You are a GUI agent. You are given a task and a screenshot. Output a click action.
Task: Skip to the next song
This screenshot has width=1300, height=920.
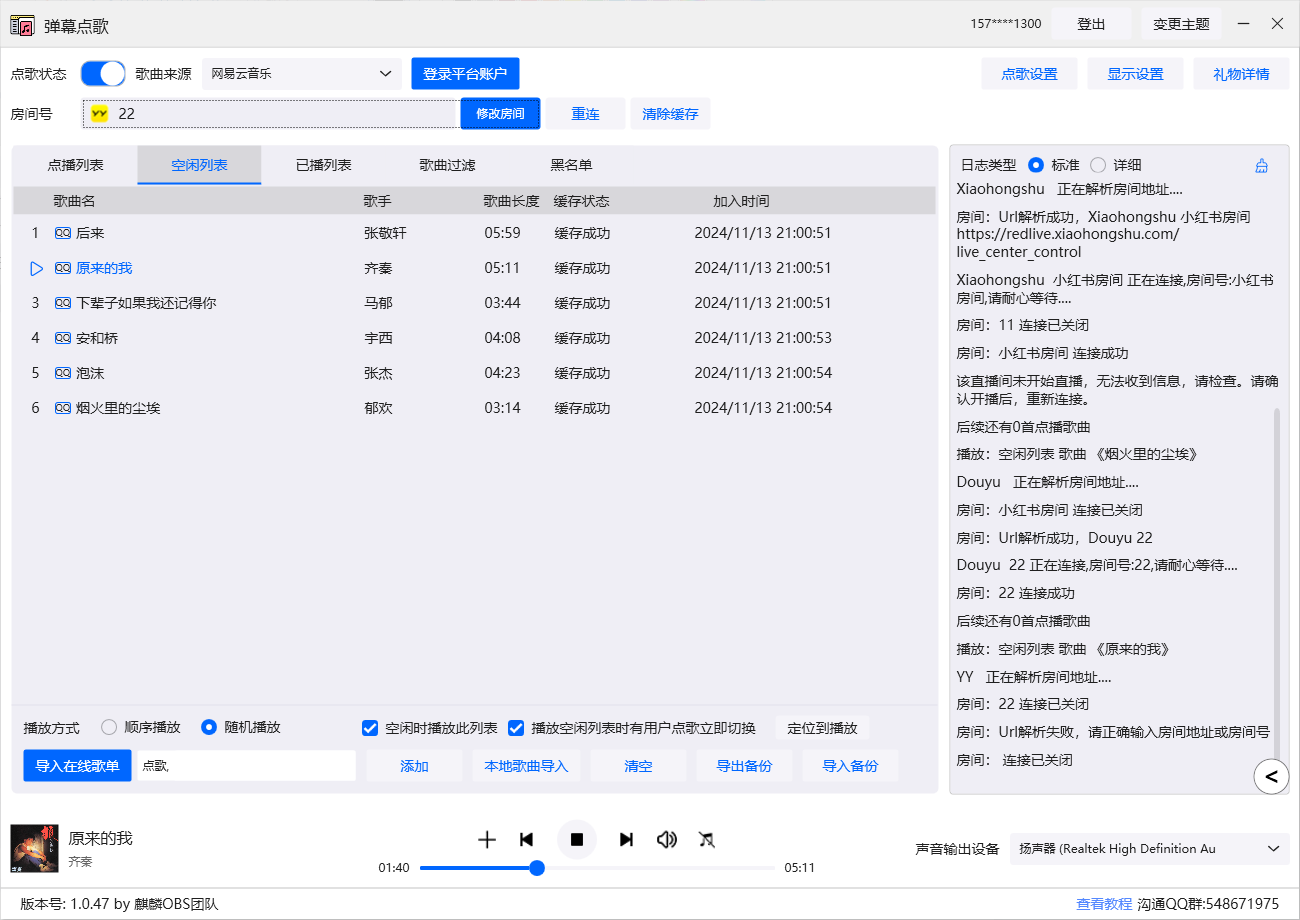pyautogui.click(x=625, y=839)
